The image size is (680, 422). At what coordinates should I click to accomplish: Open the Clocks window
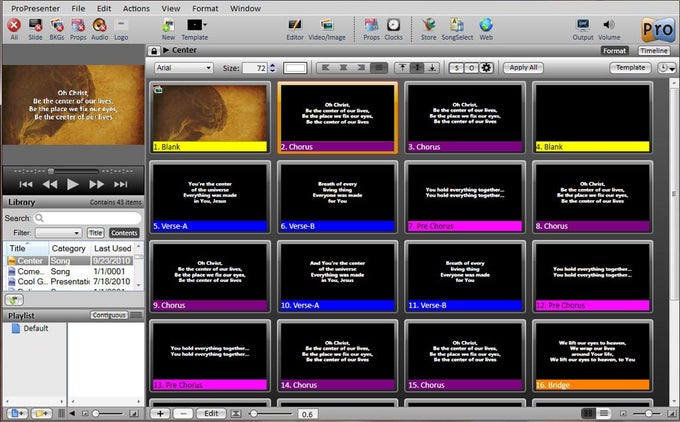[394, 25]
